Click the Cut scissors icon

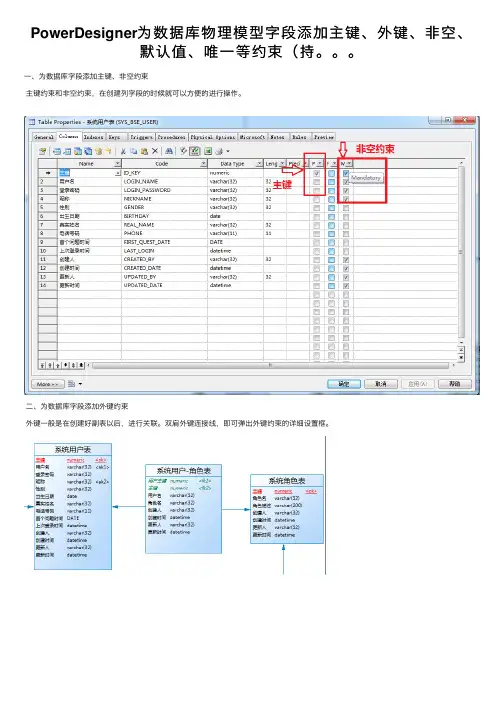pos(123,151)
